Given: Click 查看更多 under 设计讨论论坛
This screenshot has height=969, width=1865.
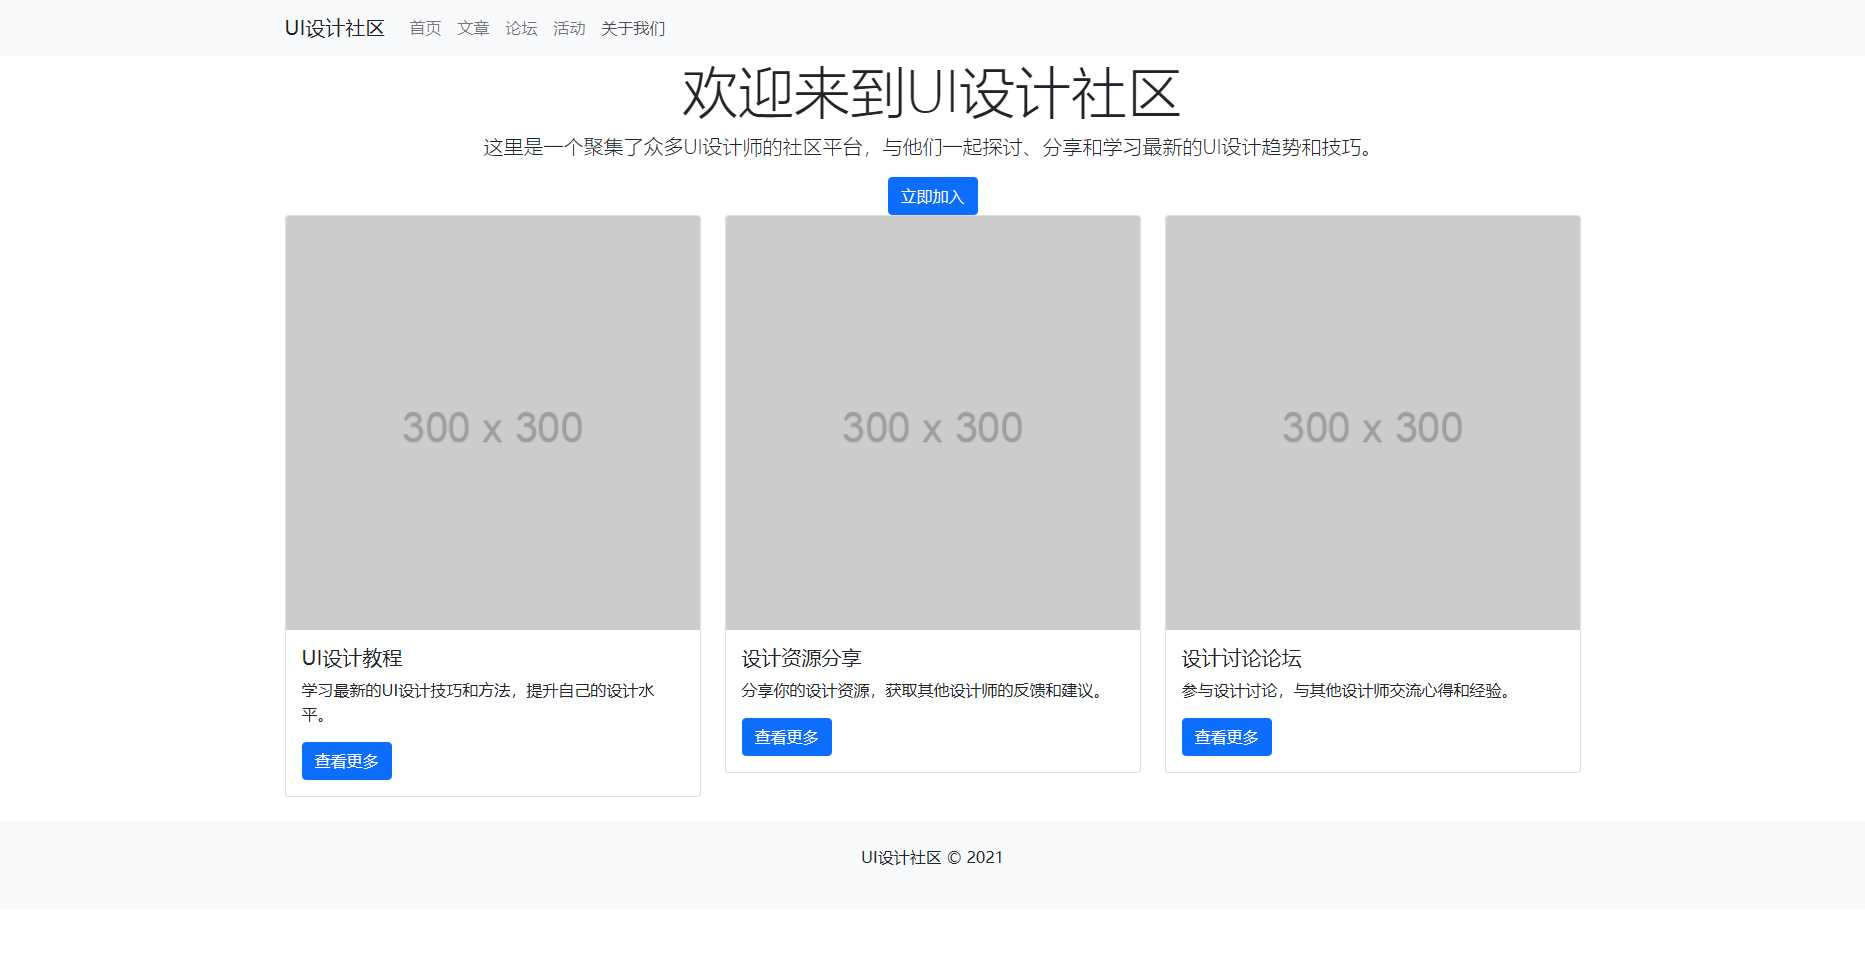Looking at the screenshot, I should [x=1226, y=737].
